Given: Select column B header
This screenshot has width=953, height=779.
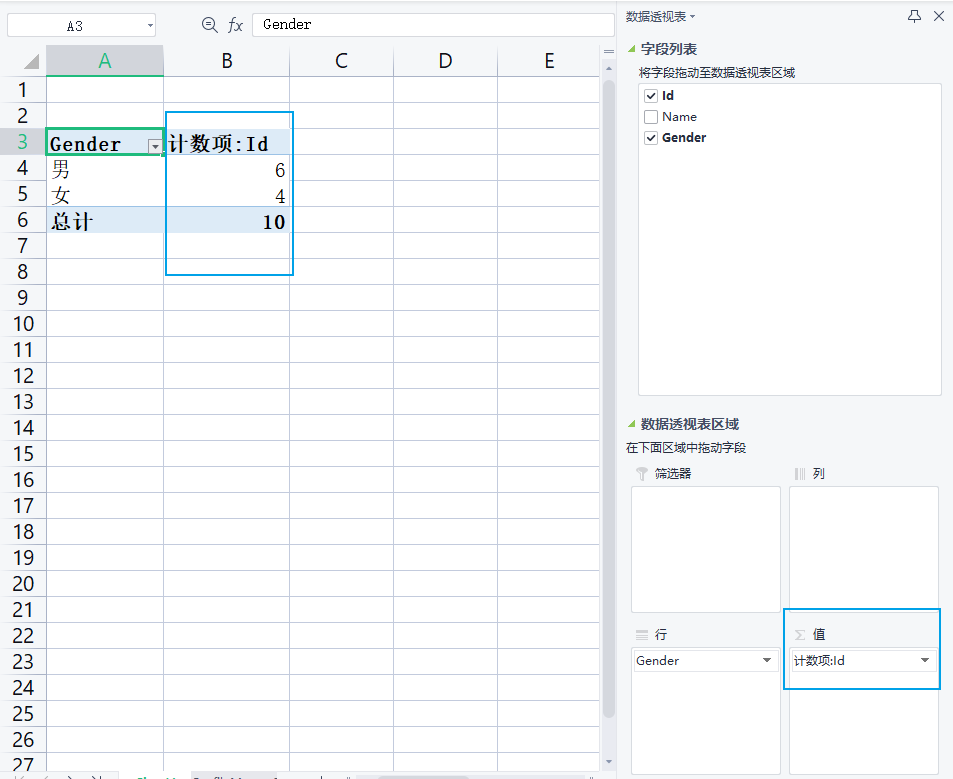Looking at the screenshot, I should (227, 61).
